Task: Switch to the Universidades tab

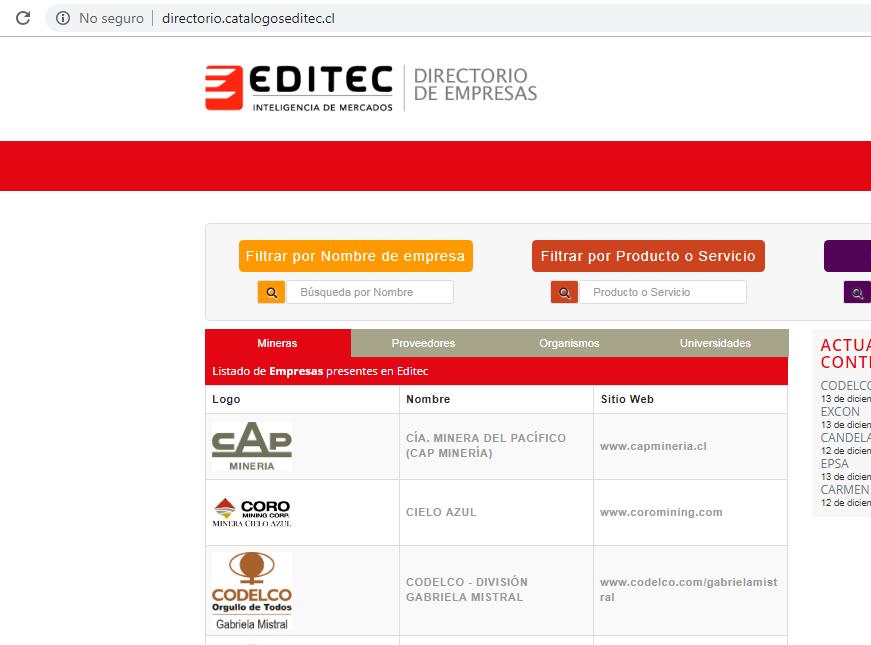Action: [715, 343]
